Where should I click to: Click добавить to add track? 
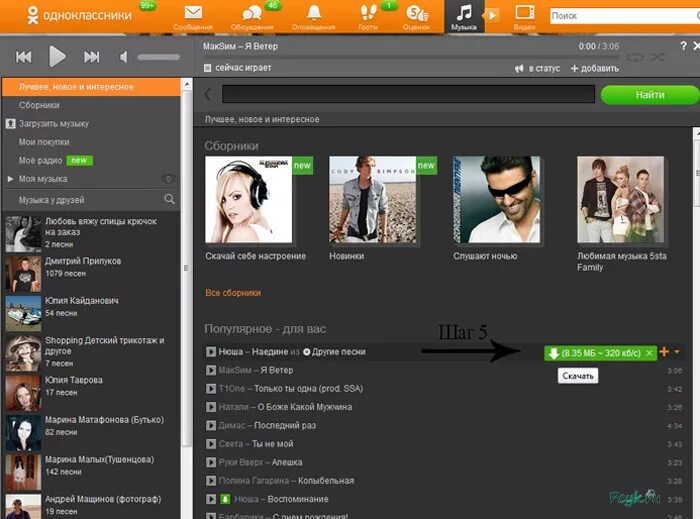[x=595, y=69]
